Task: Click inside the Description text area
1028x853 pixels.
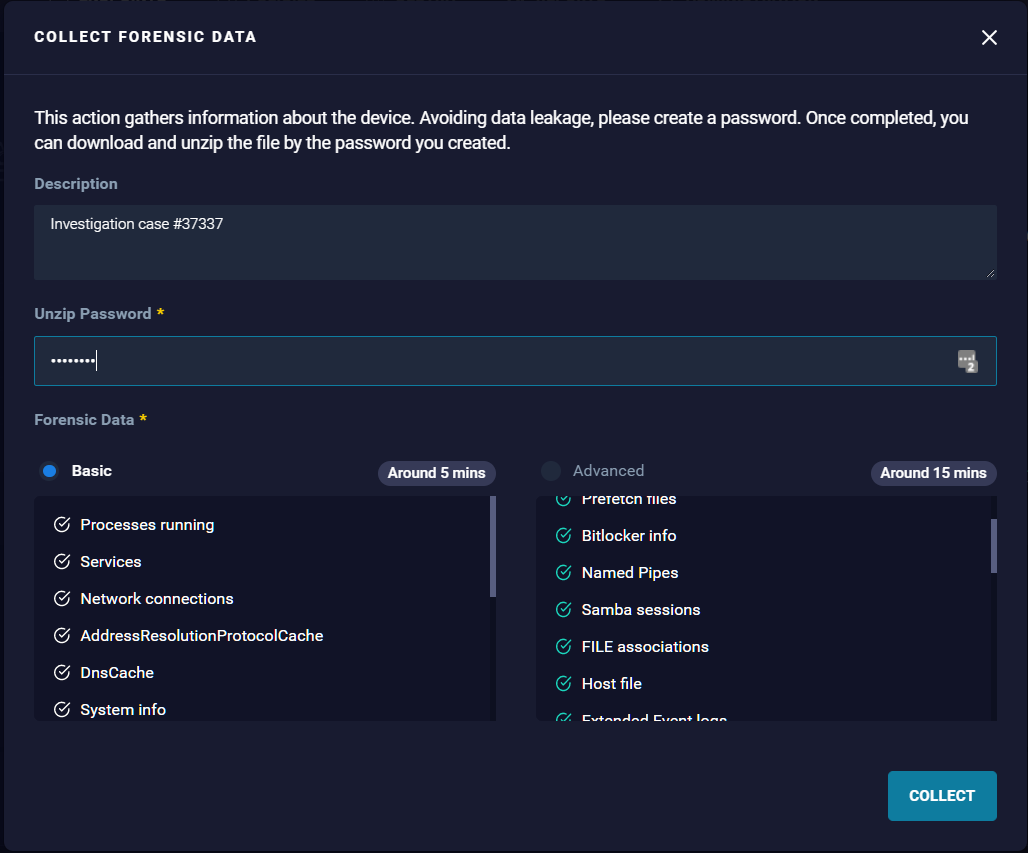Action: [x=515, y=240]
